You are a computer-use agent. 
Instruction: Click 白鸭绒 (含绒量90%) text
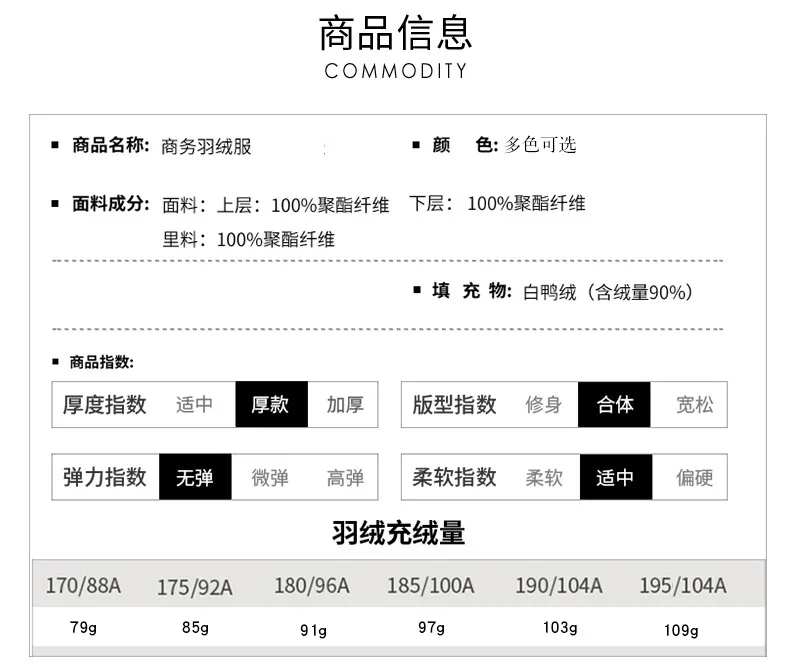coord(608,292)
